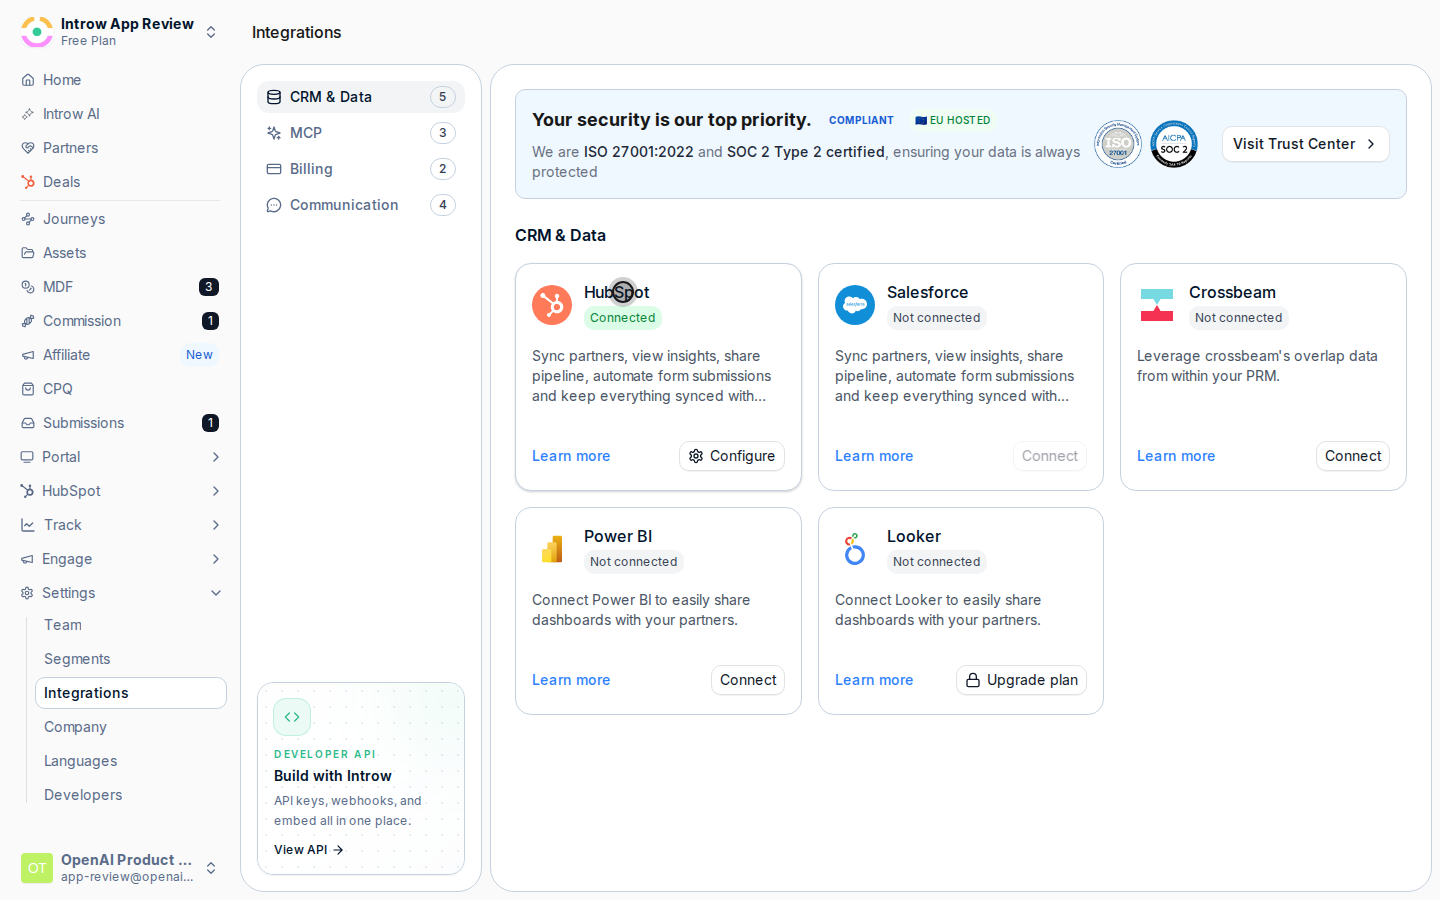Expand the Track menu chevron
This screenshot has width=1440, height=900.
[x=216, y=525]
